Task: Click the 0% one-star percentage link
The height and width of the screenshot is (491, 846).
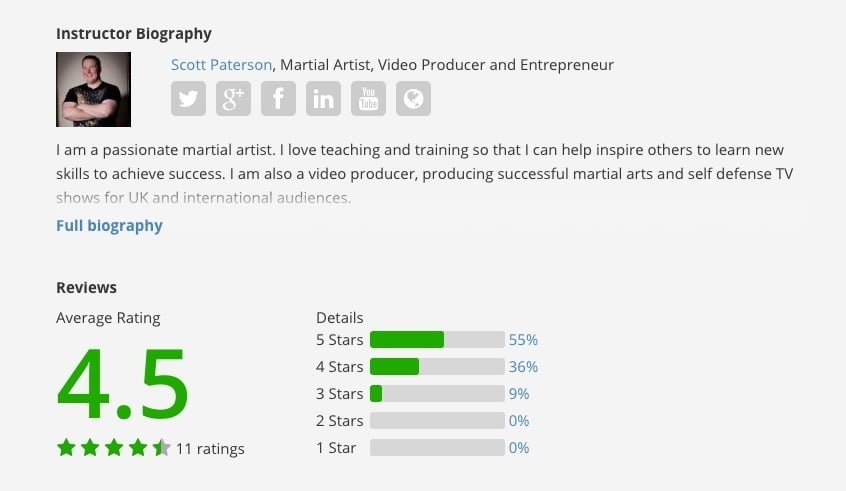Action: (519, 448)
